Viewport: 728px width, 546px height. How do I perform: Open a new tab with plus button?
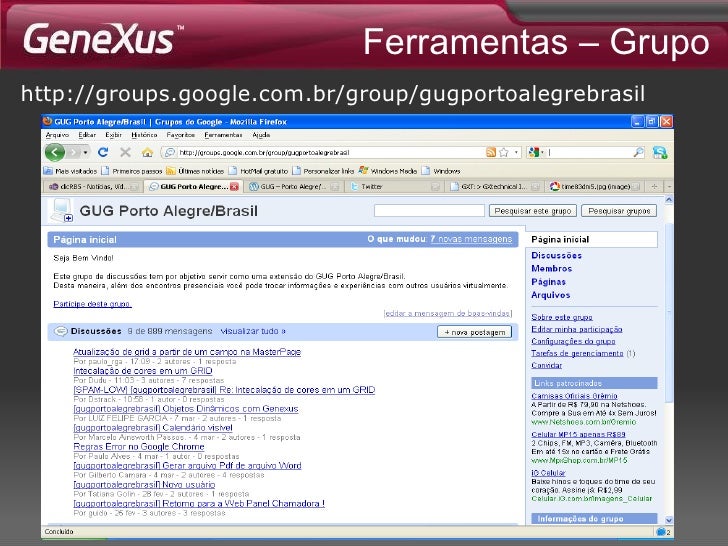654,187
